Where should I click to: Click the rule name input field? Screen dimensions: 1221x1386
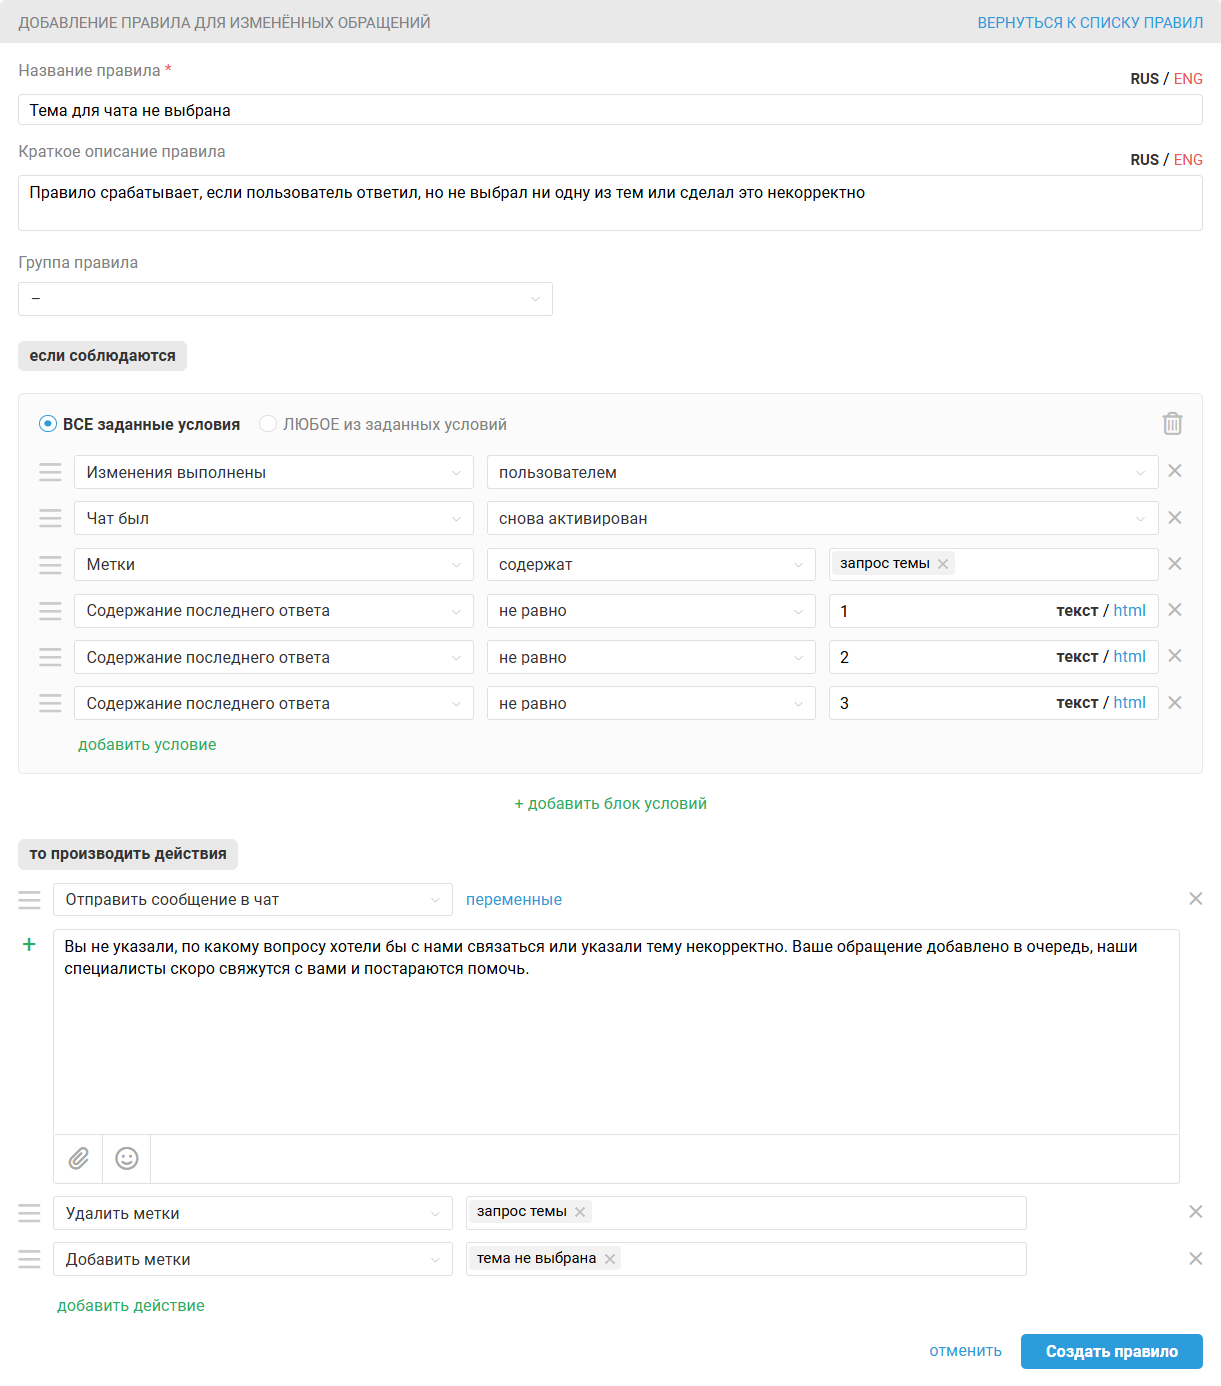610,110
